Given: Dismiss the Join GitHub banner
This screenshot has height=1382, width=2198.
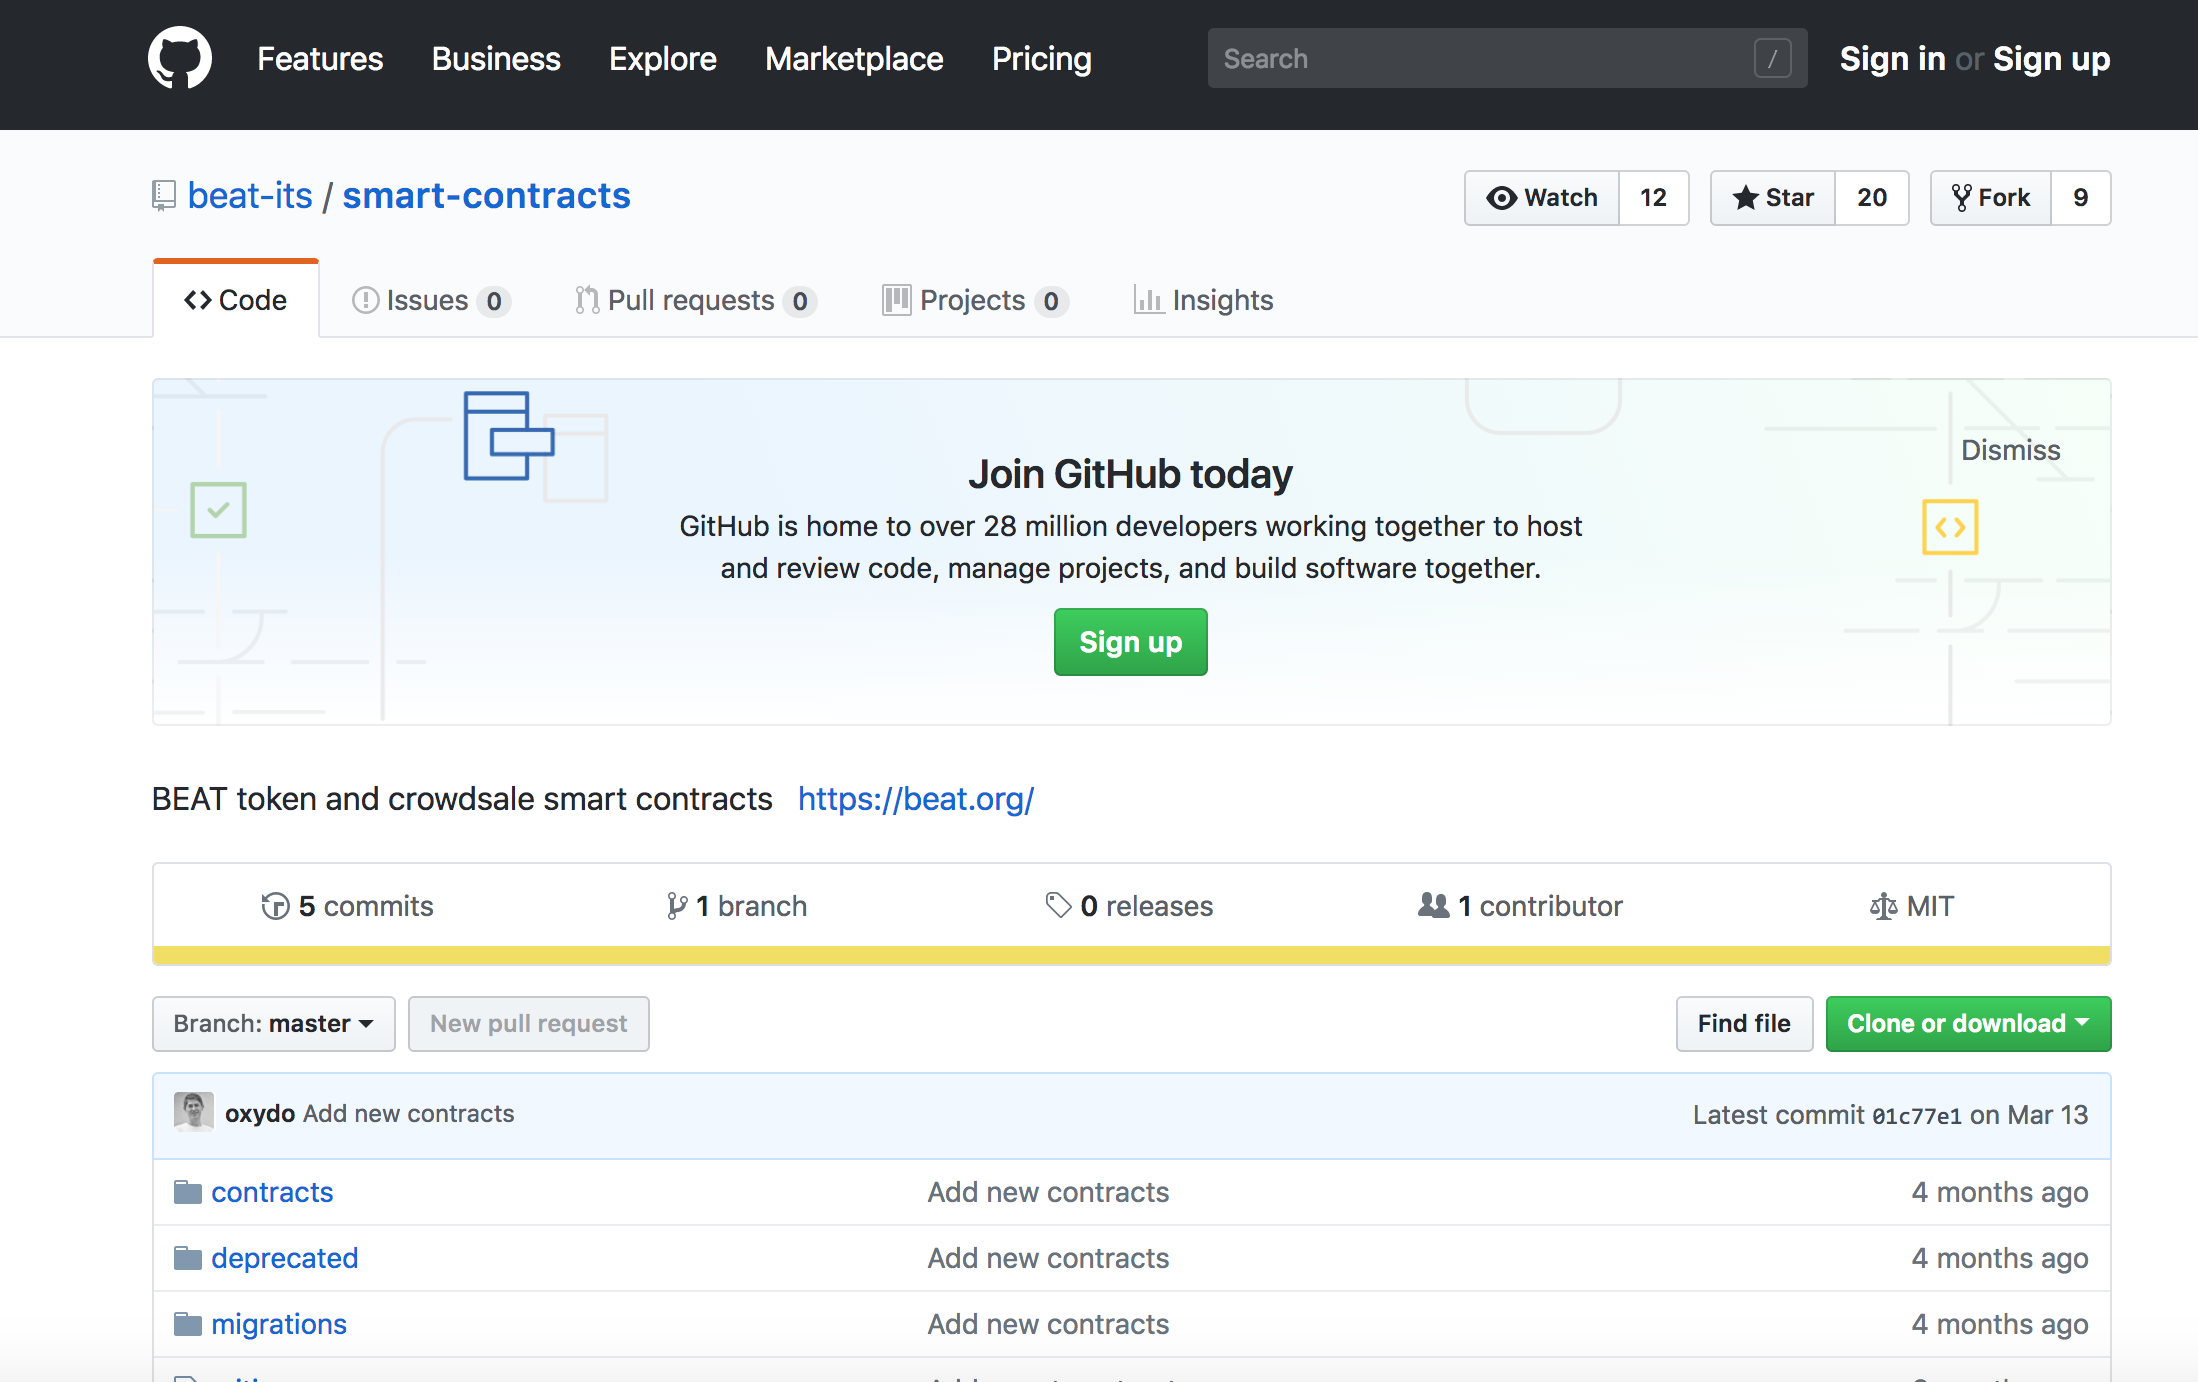Looking at the screenshot, I should click(x=2010, y=450).
